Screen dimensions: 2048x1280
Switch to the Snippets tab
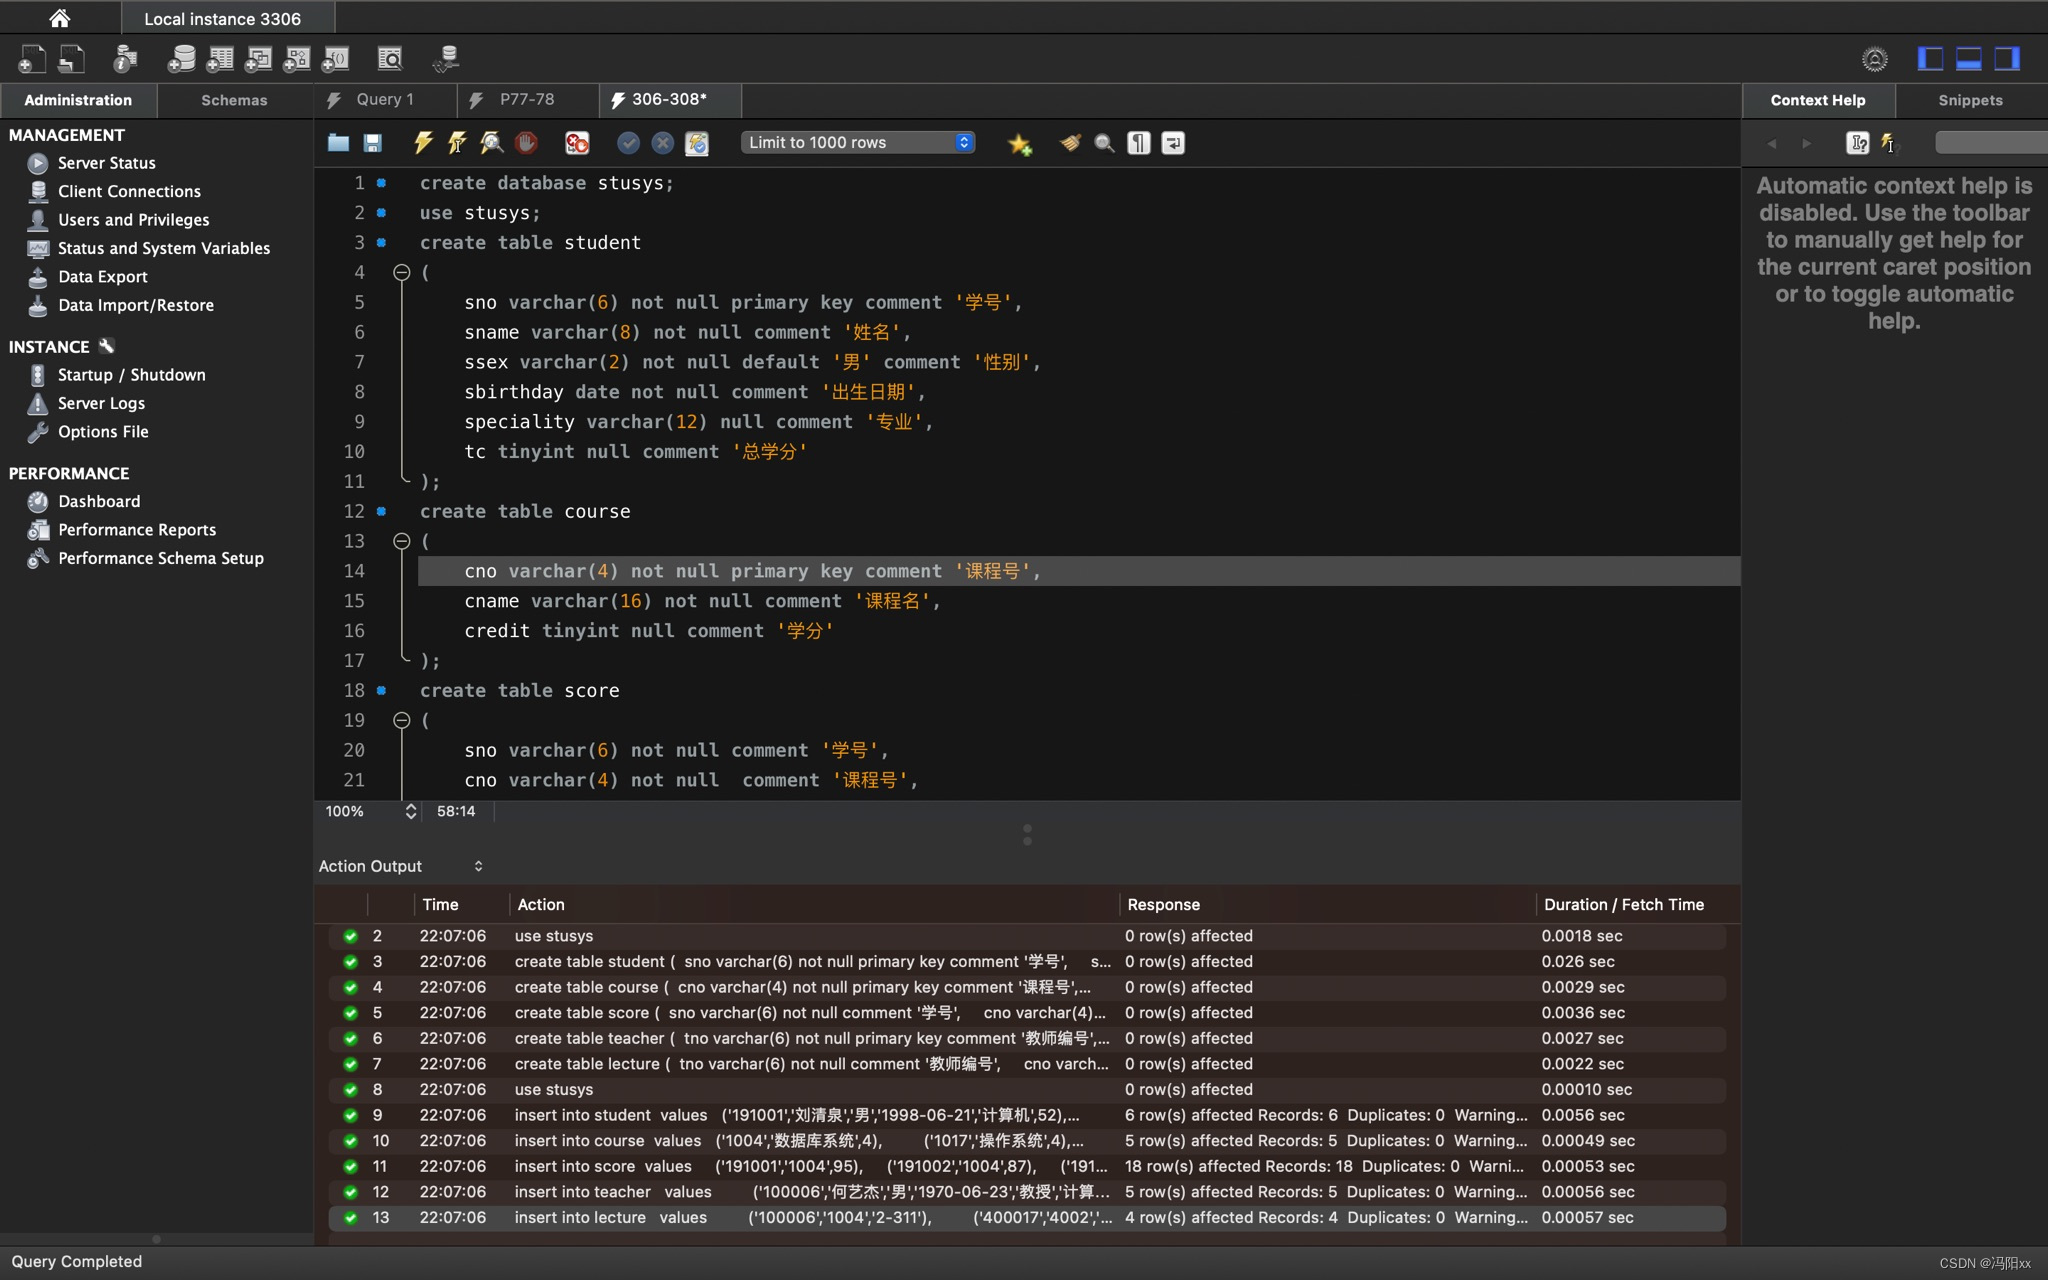pos(1970,100)
